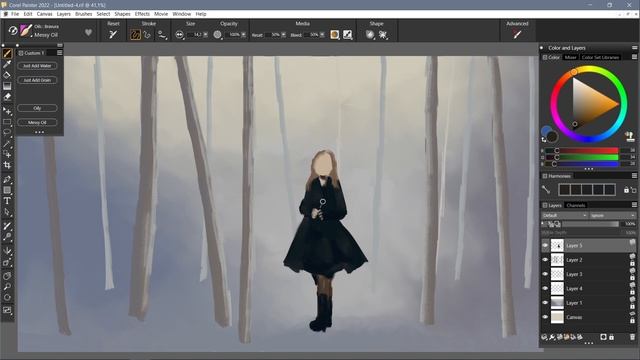Click the heart favorite brush icon
Screen dimensions: 640x360
(x=88, y=32)
